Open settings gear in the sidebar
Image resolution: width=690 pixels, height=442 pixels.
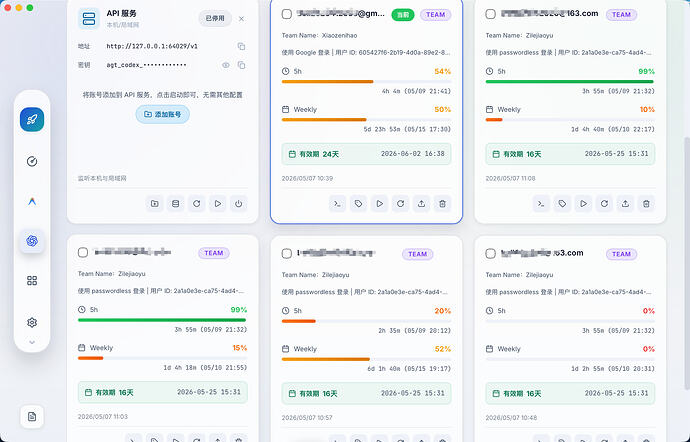tap(32, 322)
